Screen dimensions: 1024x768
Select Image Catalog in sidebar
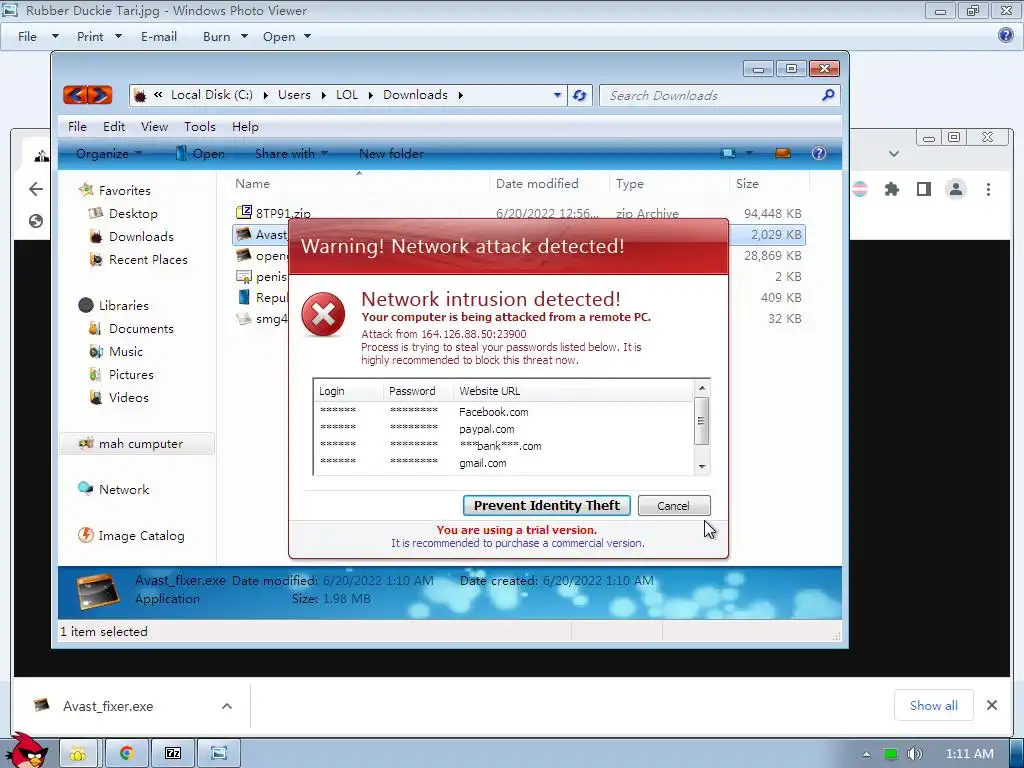(x=131, y=536)
